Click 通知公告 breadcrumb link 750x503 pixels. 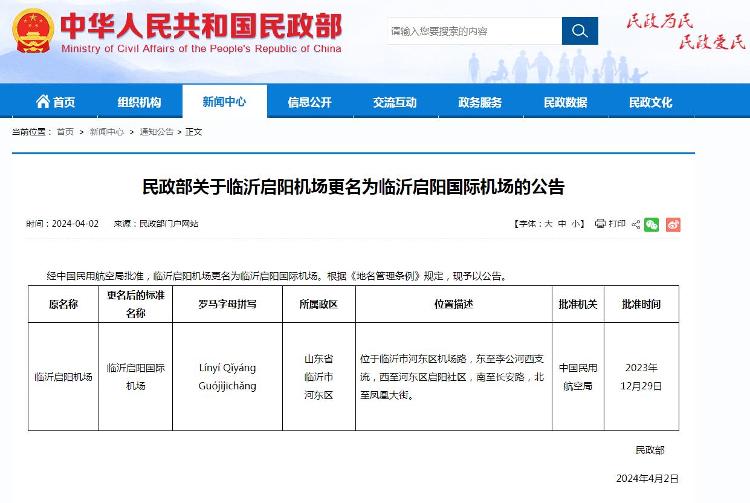(155, 132)
